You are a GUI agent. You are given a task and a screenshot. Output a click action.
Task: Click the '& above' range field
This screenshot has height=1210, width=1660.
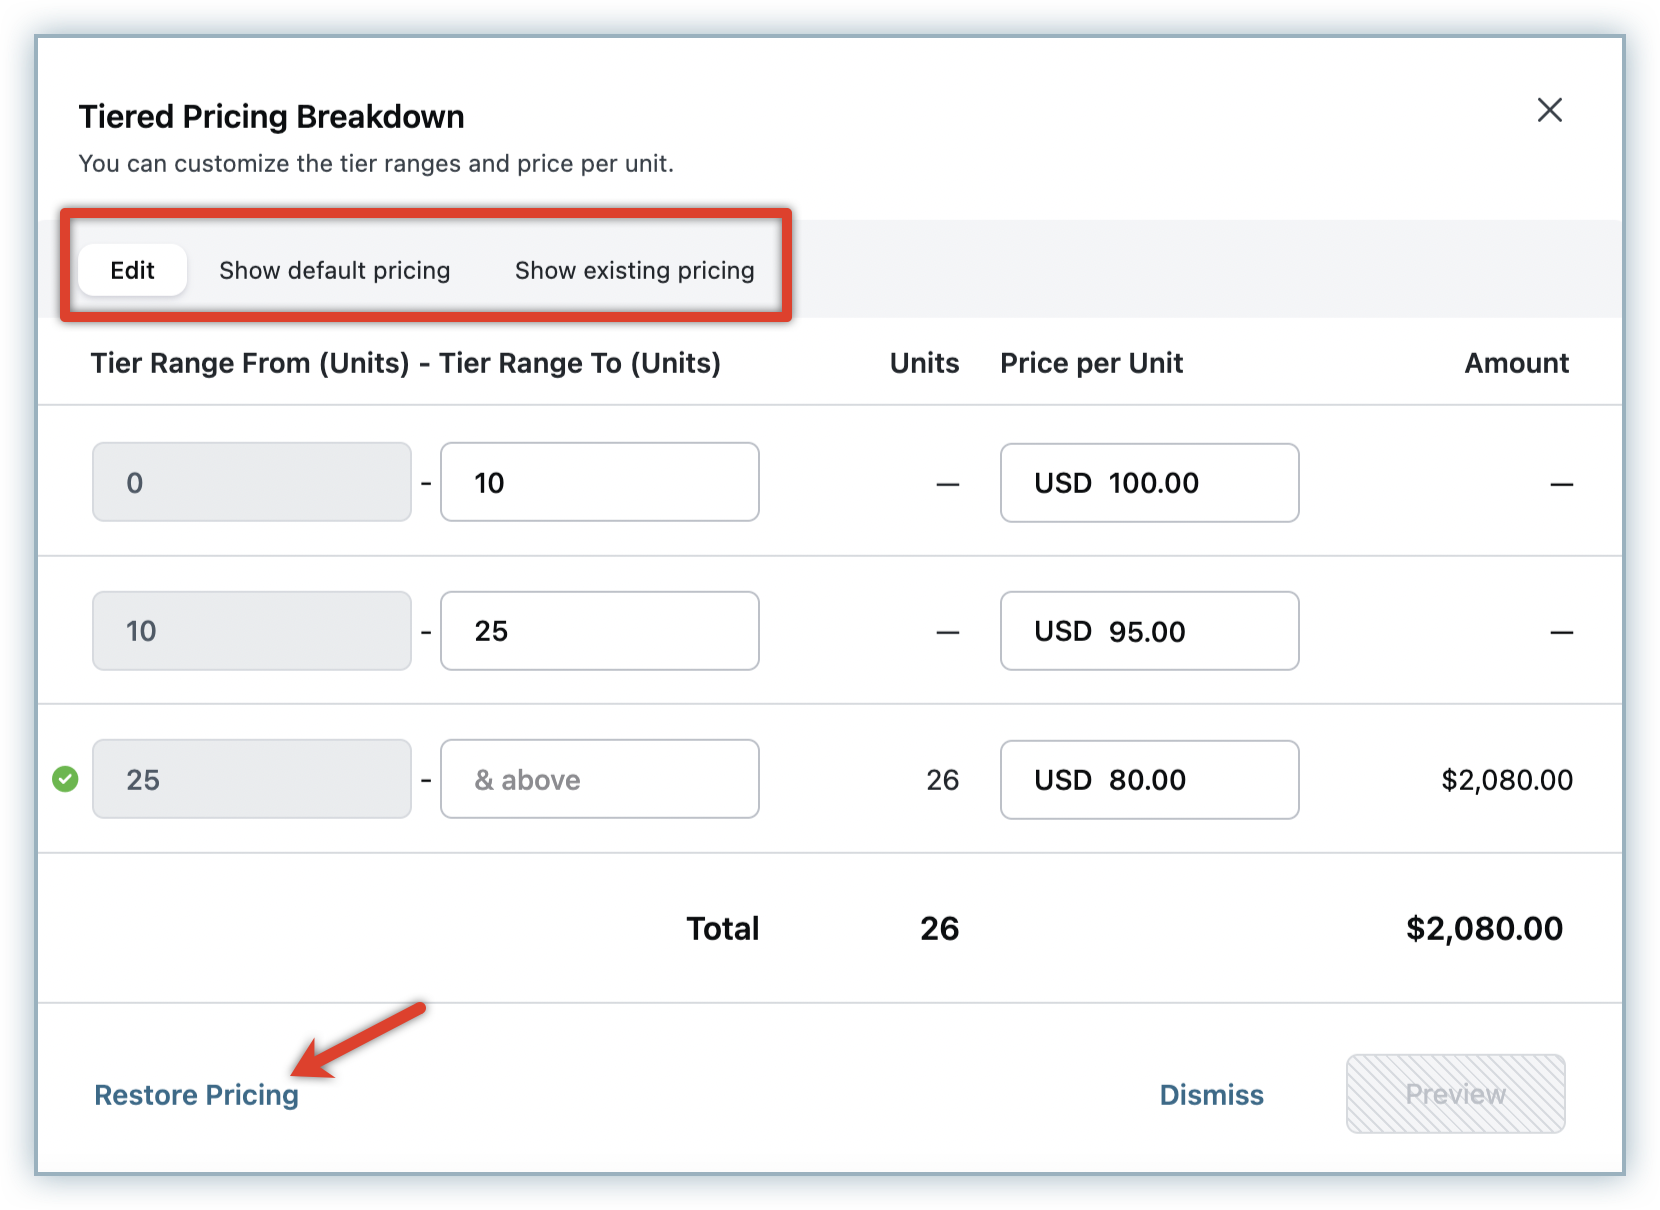[599, 779]
